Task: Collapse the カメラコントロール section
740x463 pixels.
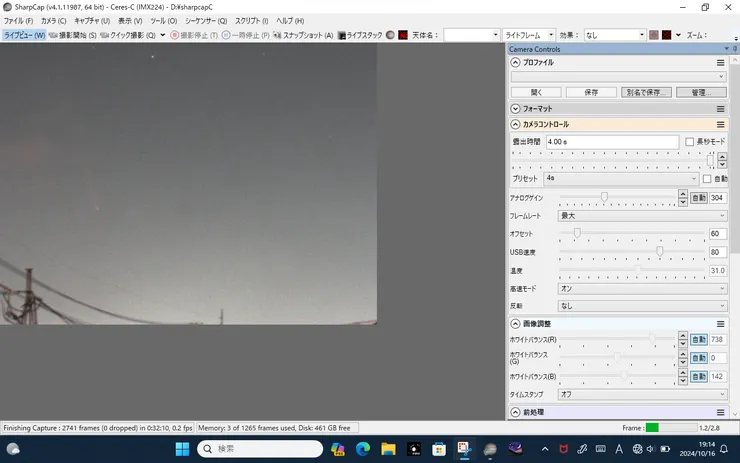Action: 516,125
